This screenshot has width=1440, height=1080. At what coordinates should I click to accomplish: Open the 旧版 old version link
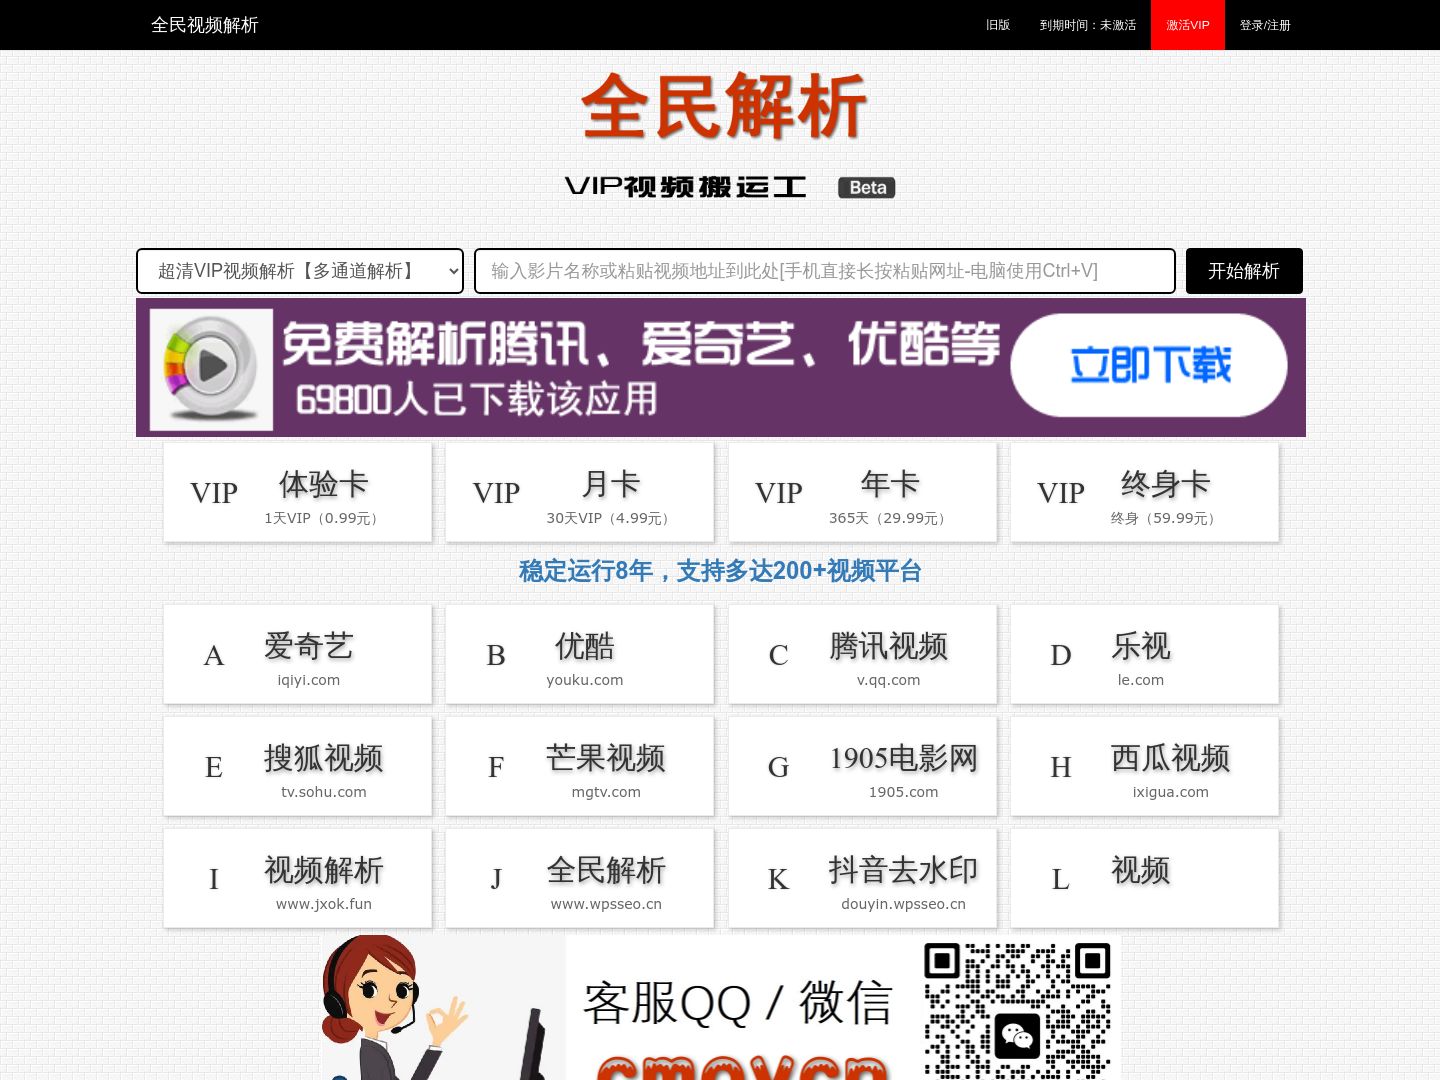click(998, 25)
